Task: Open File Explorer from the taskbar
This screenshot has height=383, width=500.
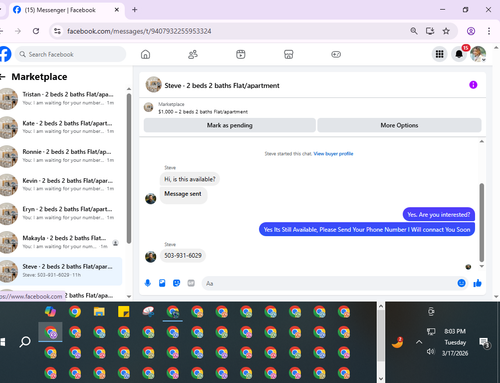Action: [99, 312]
